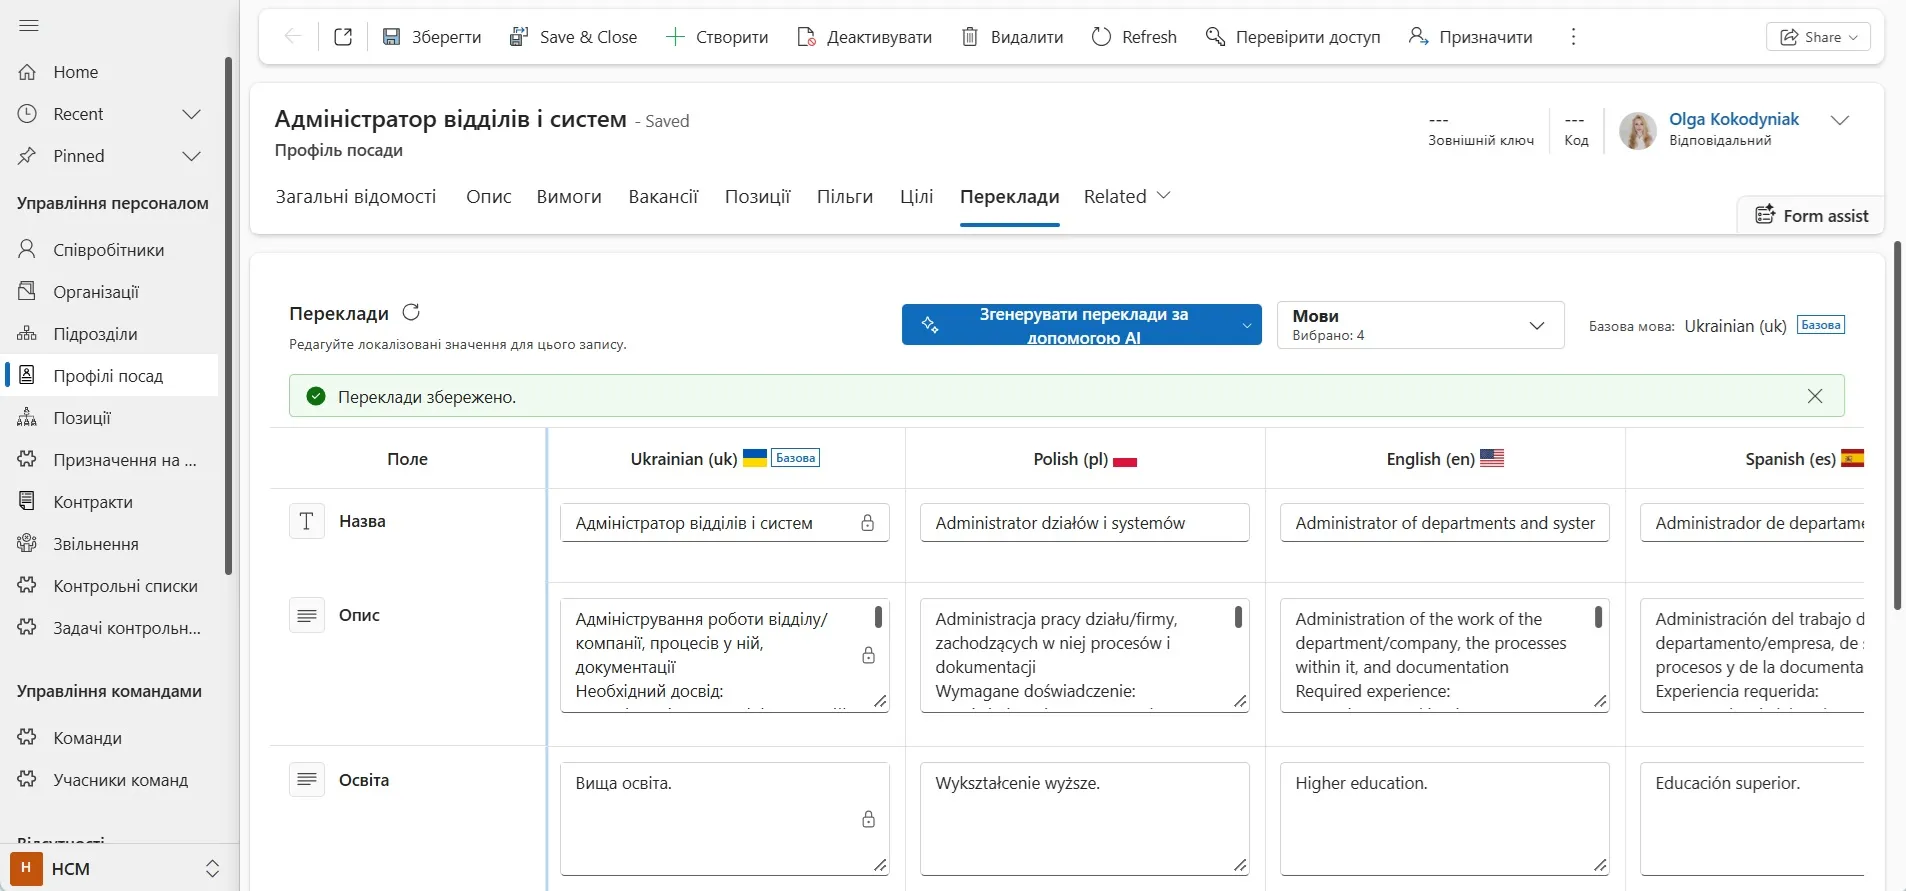Screen dimensions: 1906x891
Task: Edit the Polish Назва field
Action: [1085, 523]
